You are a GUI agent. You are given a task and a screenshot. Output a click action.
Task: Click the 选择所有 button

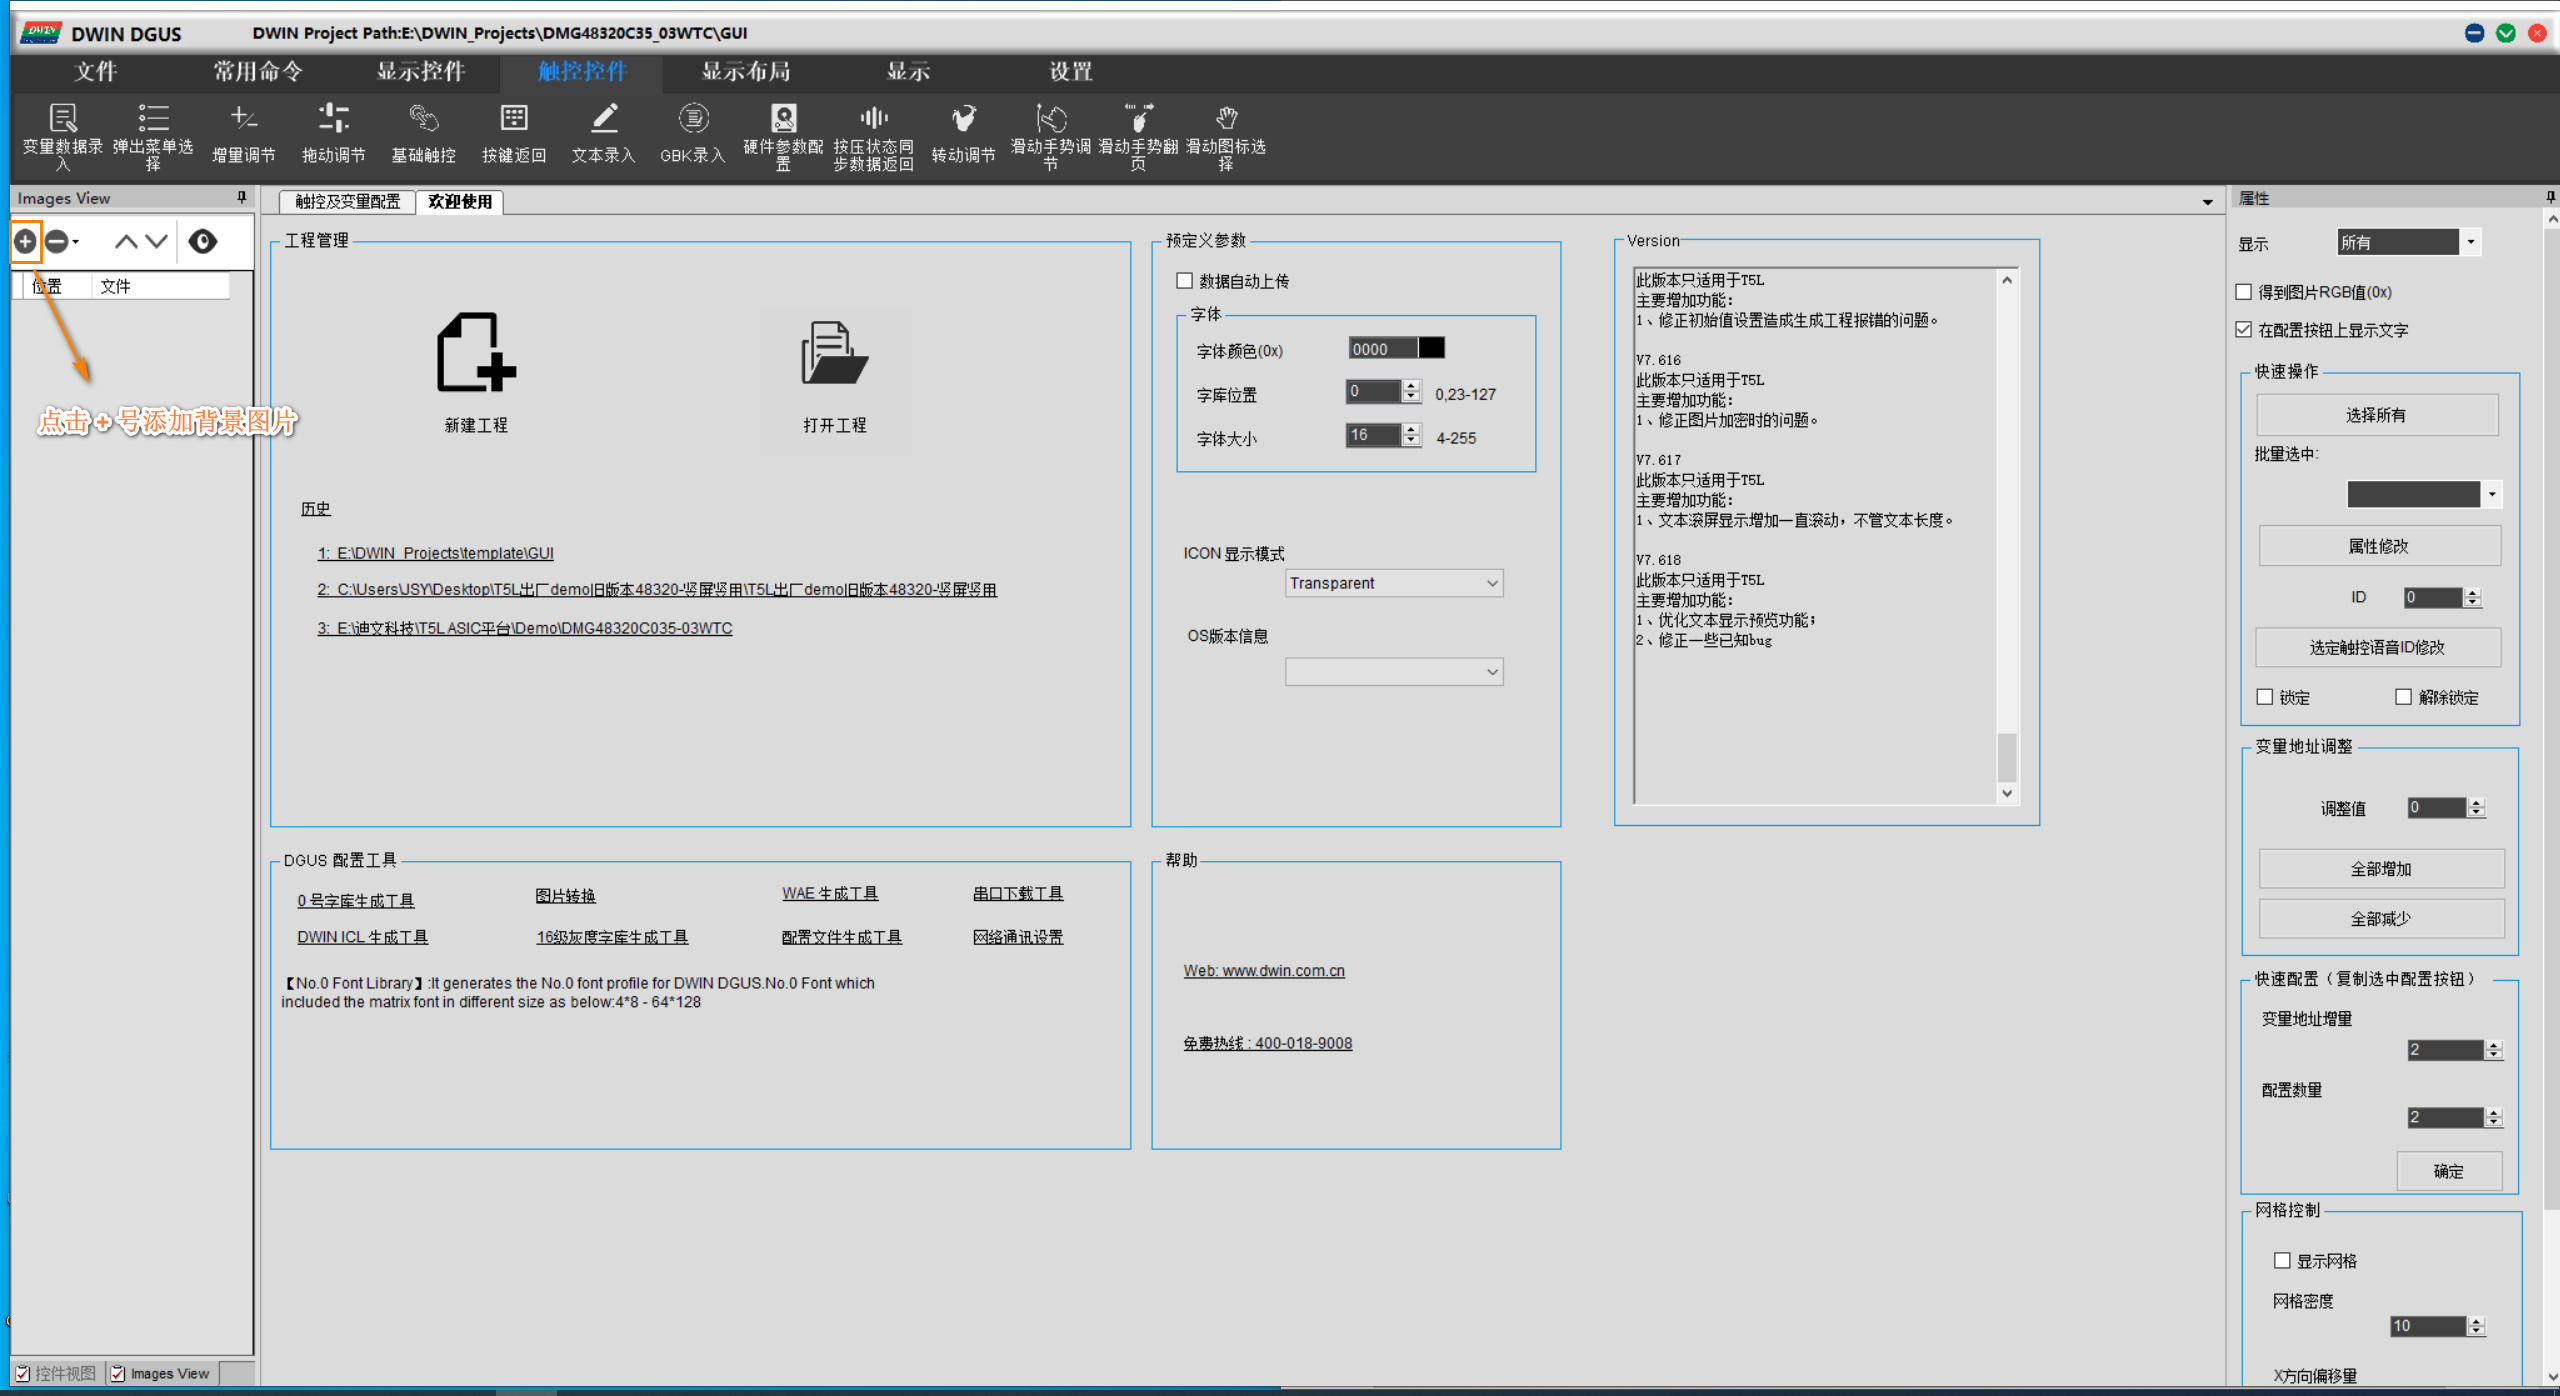[2377, 415]
